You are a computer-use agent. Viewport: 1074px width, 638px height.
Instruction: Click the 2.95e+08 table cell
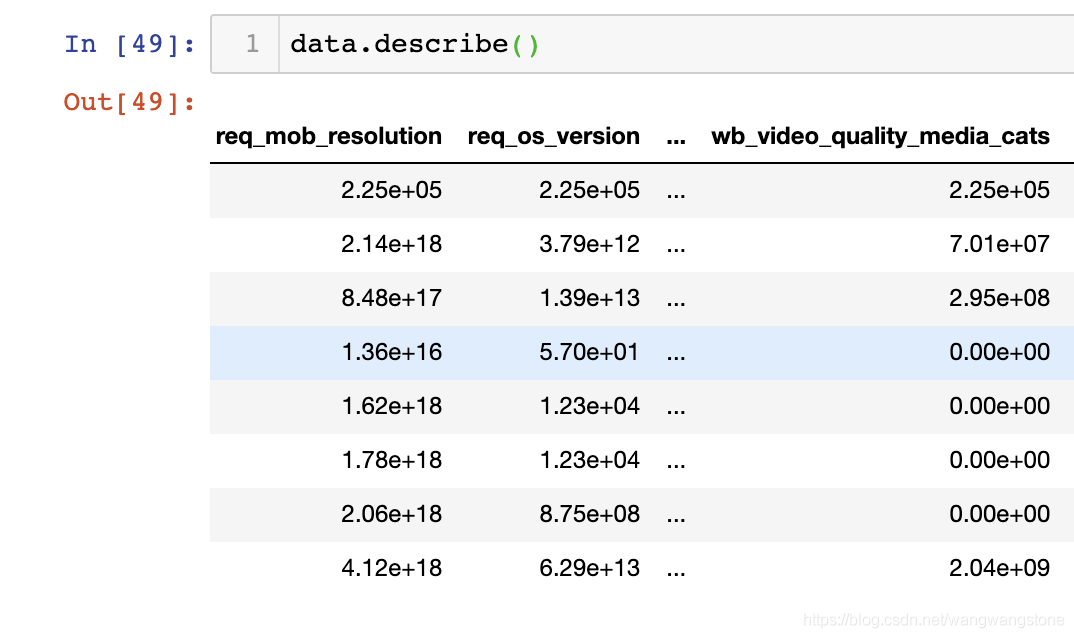pos(999,298)
